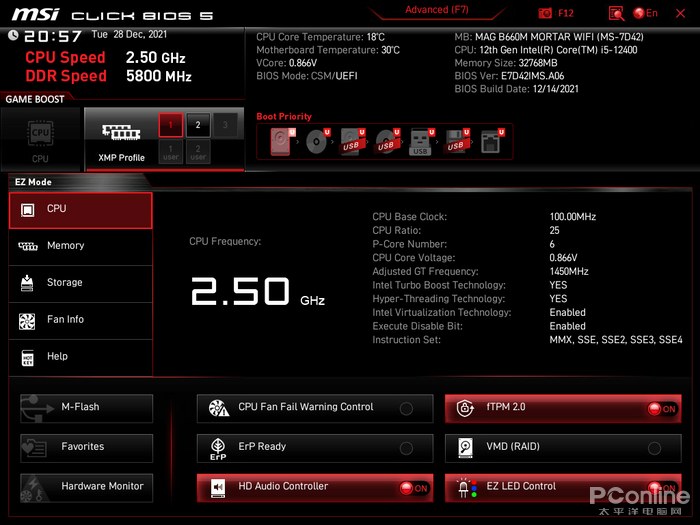Image resolution: width=700 pixels, height=525 pixels.
Task: Click the BIOS Ver E7D42IMS.A06 text
Action: click(x=509, y=76)
